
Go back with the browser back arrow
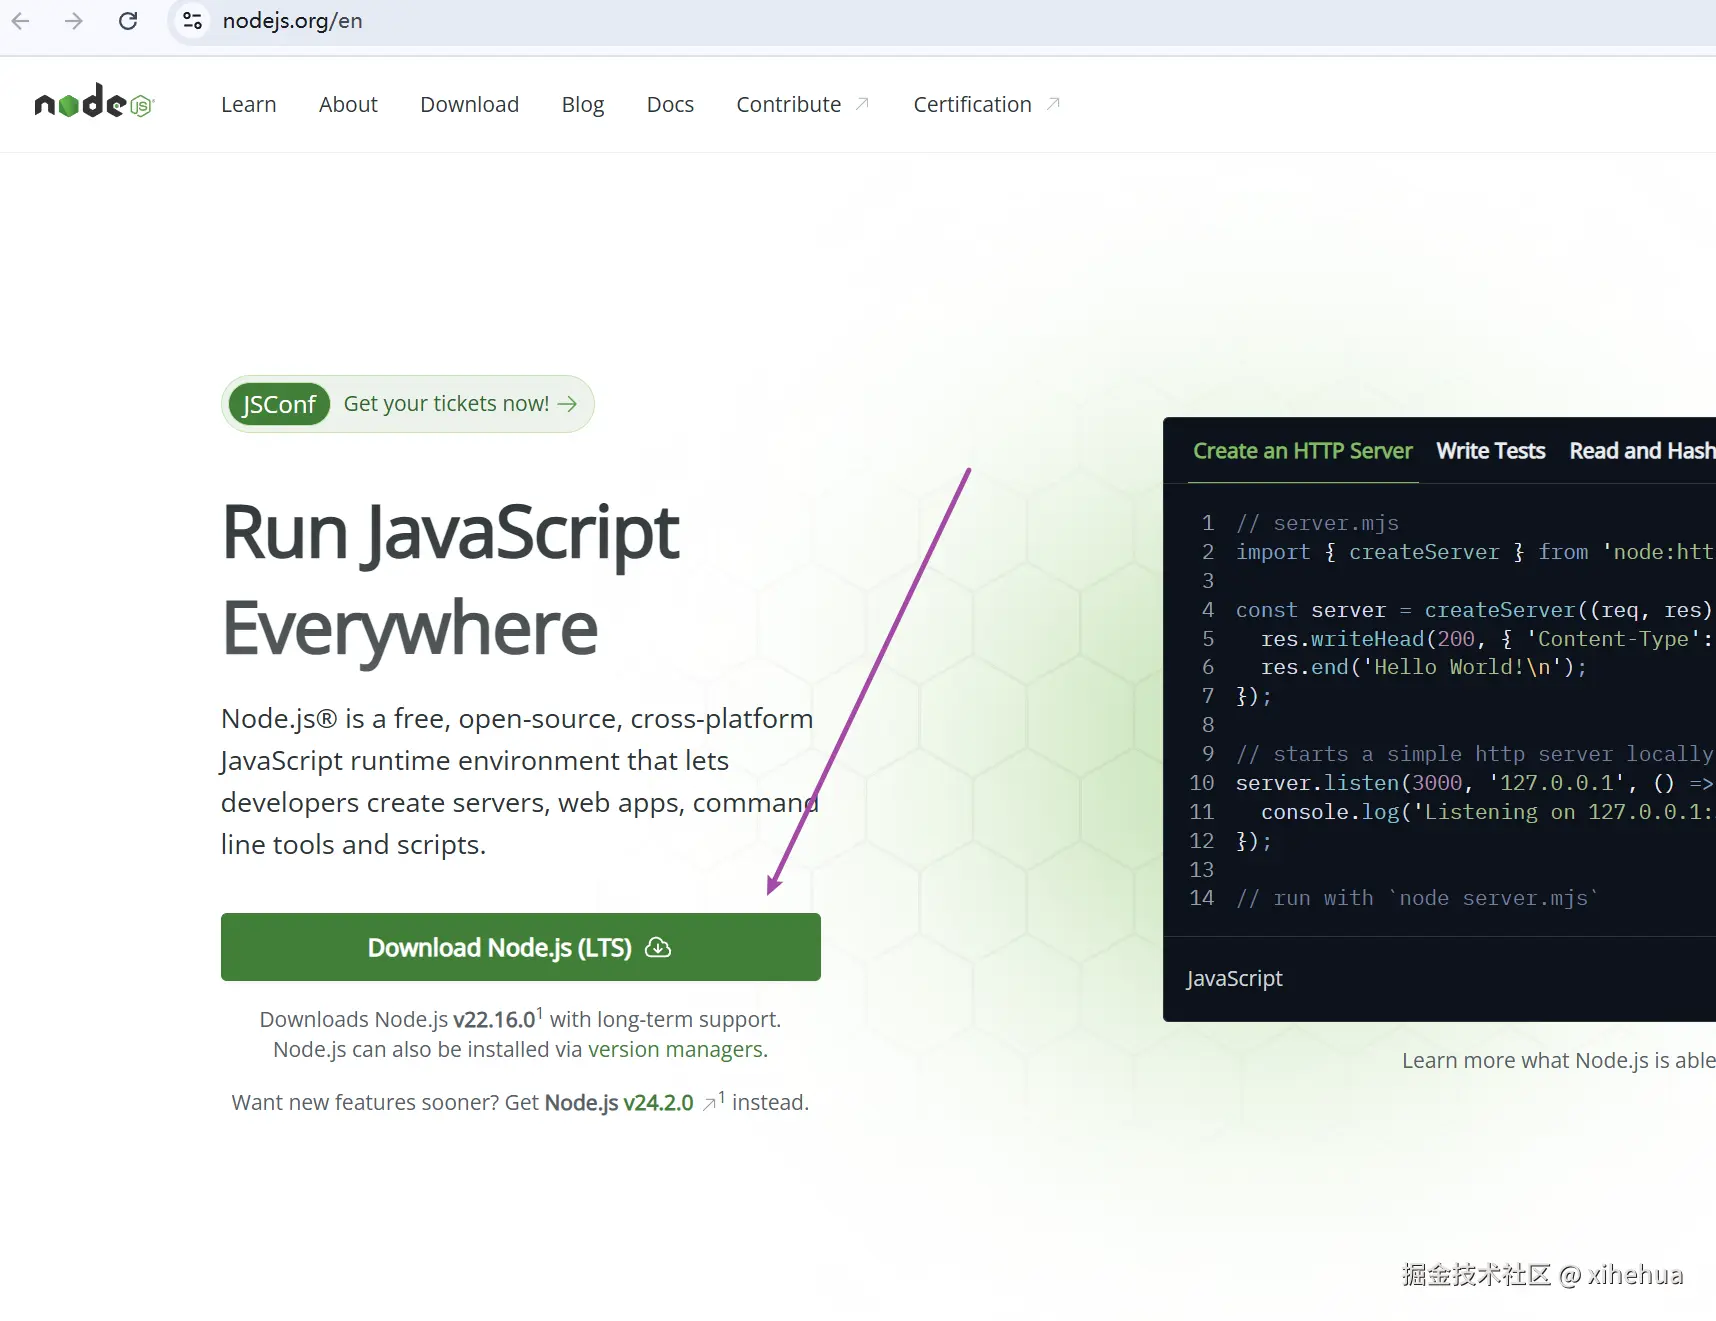[21, 21]
